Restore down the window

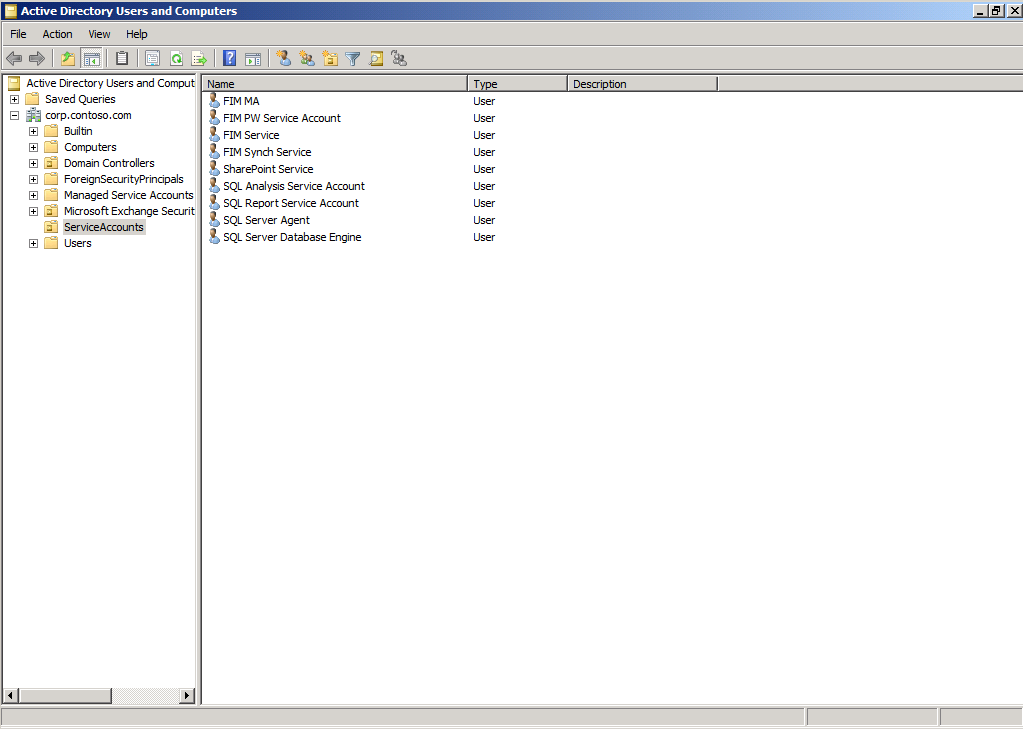coord(996,10)
